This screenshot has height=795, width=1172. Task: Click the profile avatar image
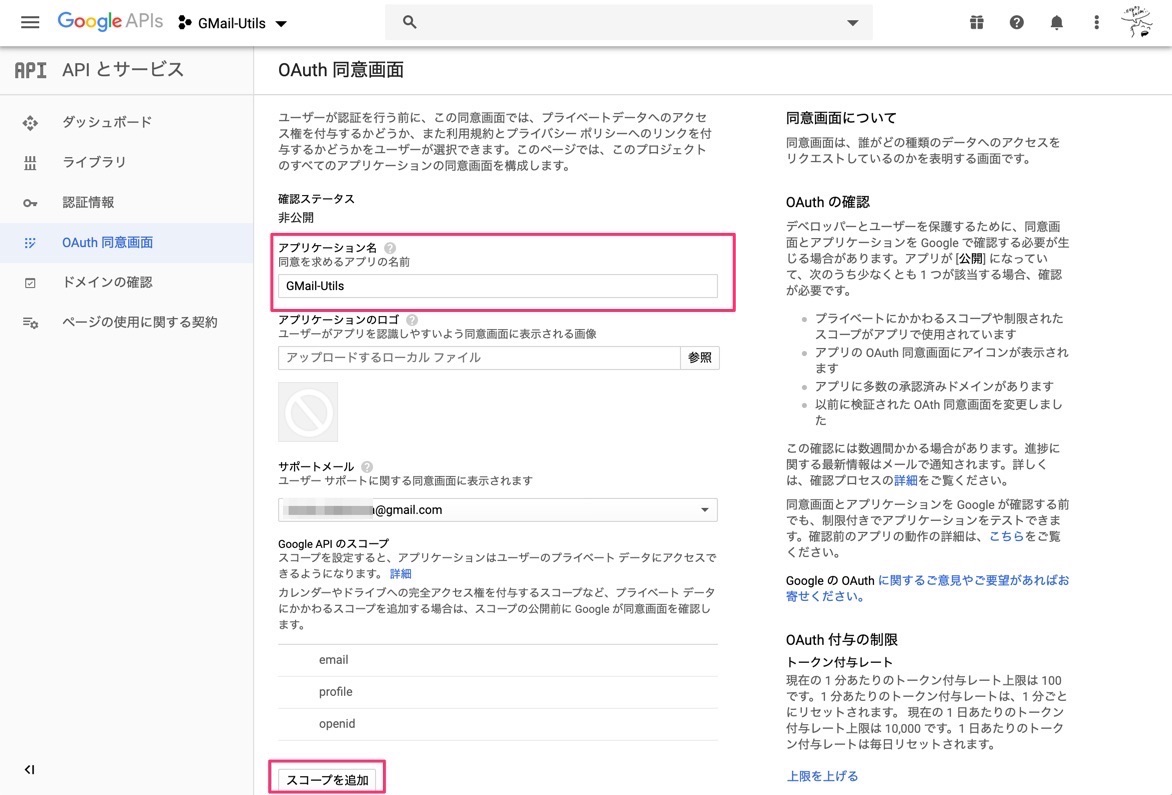tap(1138, 21)
